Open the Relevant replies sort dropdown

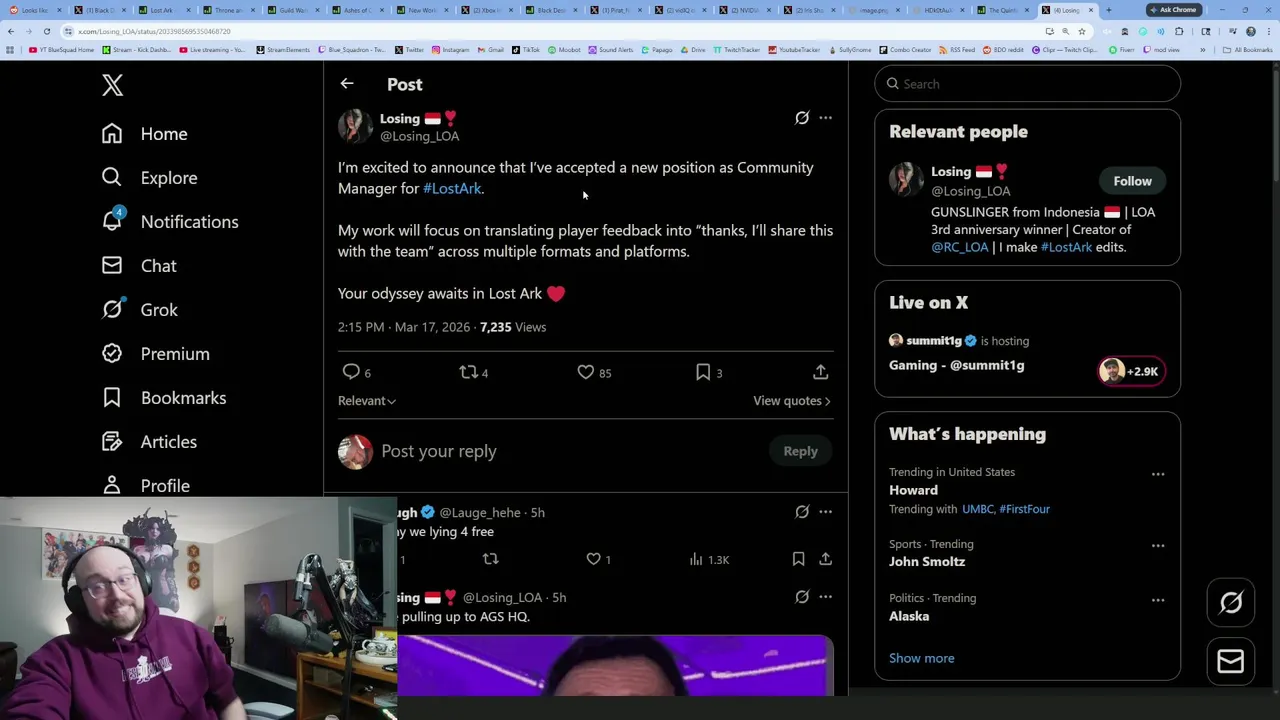367,401
